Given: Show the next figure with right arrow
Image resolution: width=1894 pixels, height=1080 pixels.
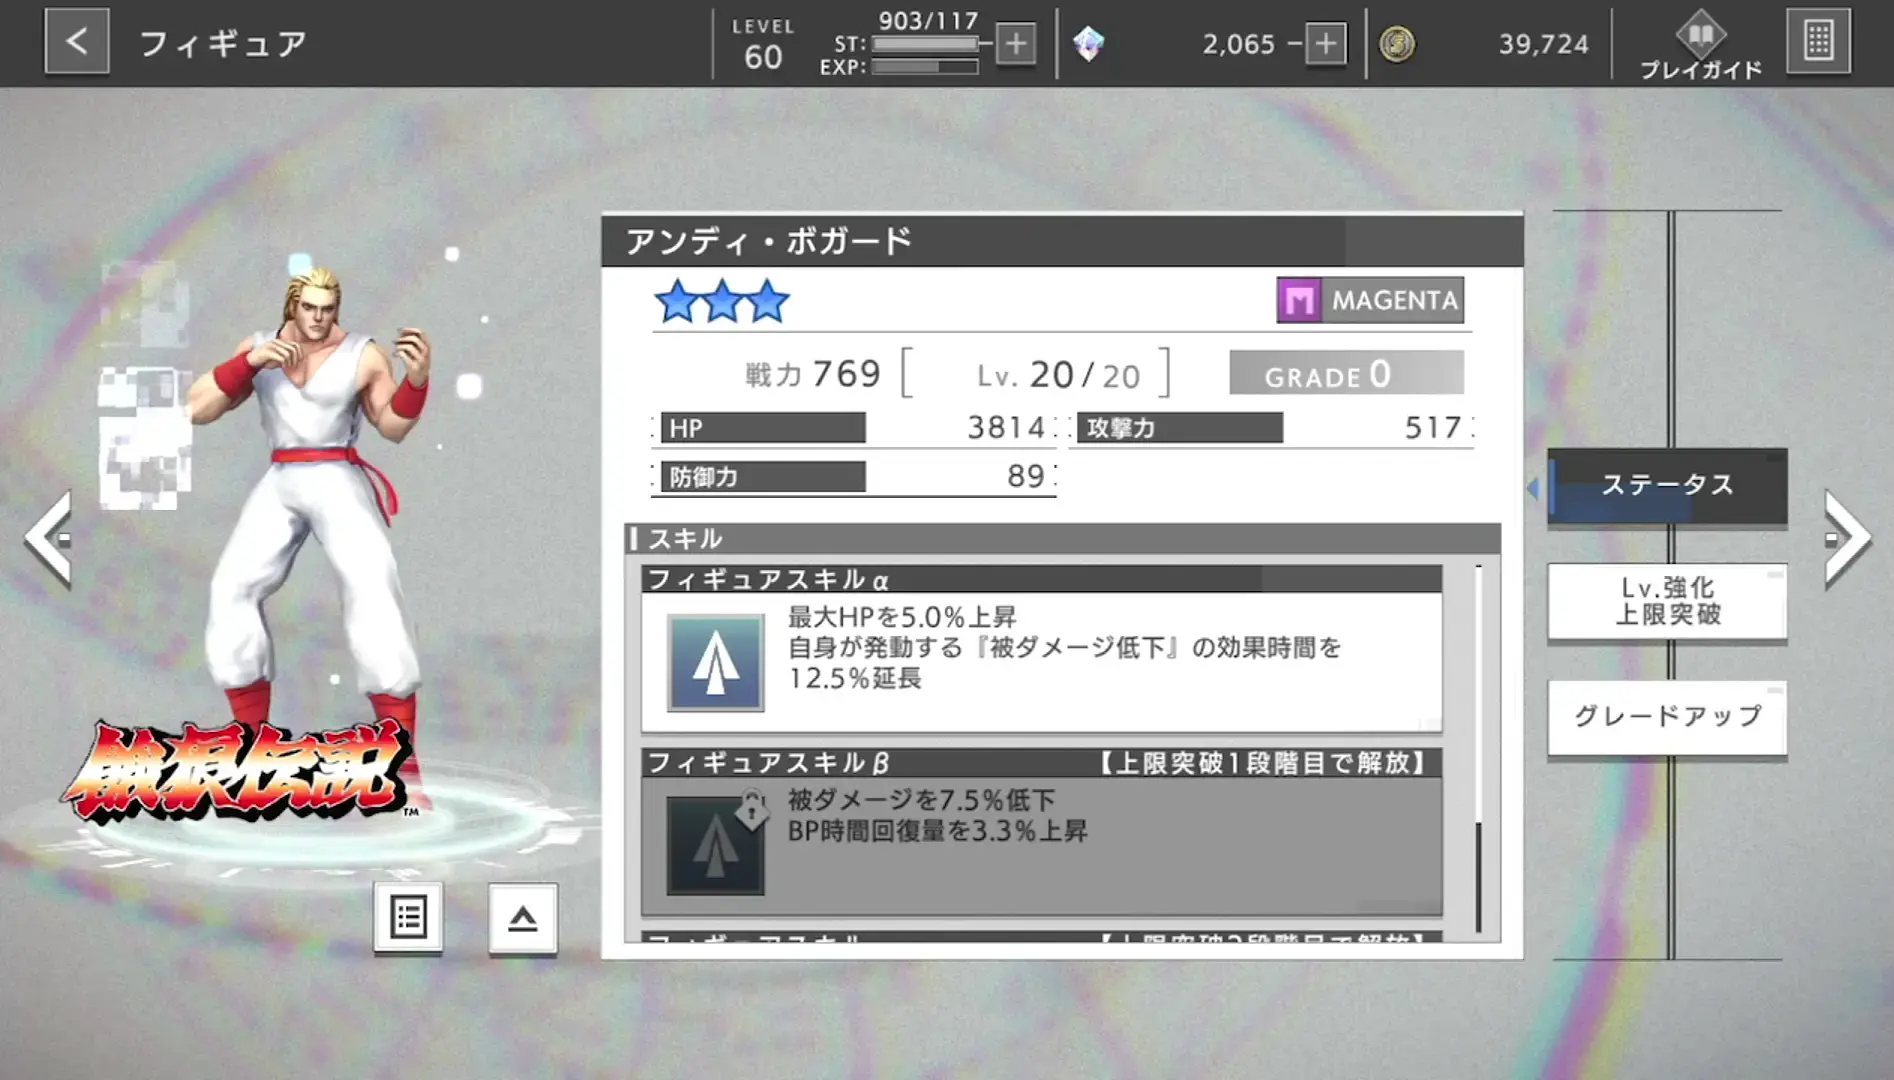Looking at the screenshot, I should click(1846, 538).
